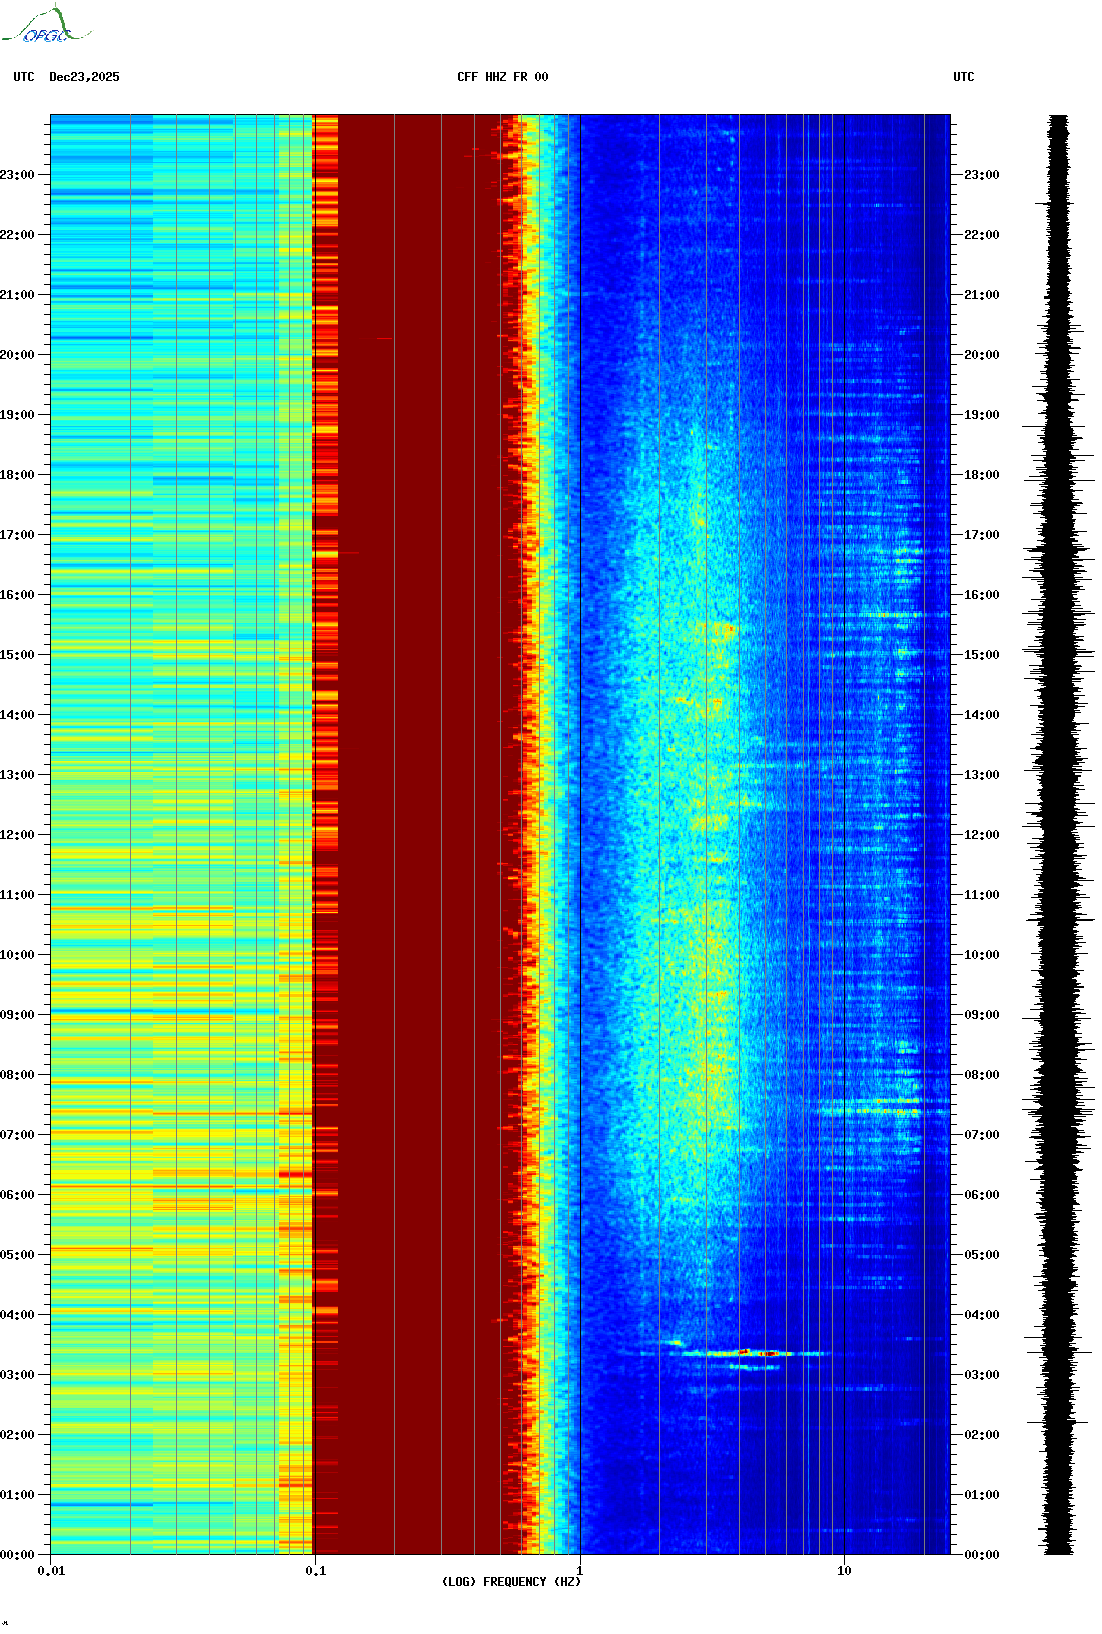Image resolution: width=1102 pixels, height=1634 pixels.
Task: Click 18:00 on the right time axis
Action: 982,475
